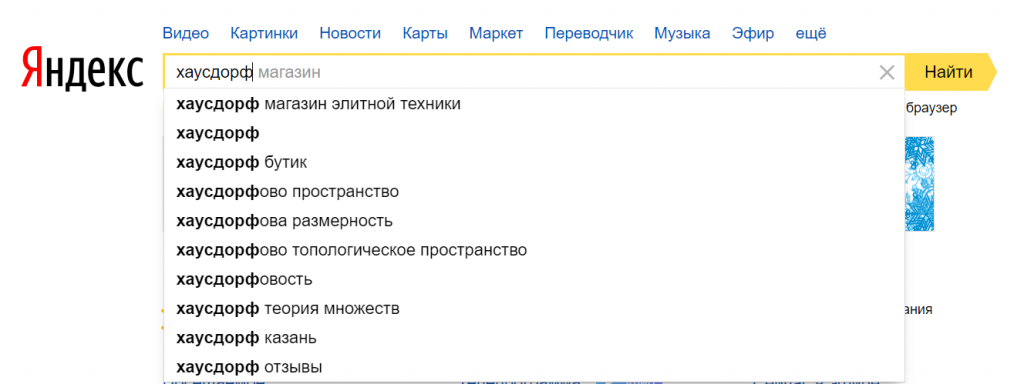
Task: Click the Яндекс logo
Action: 82,67
